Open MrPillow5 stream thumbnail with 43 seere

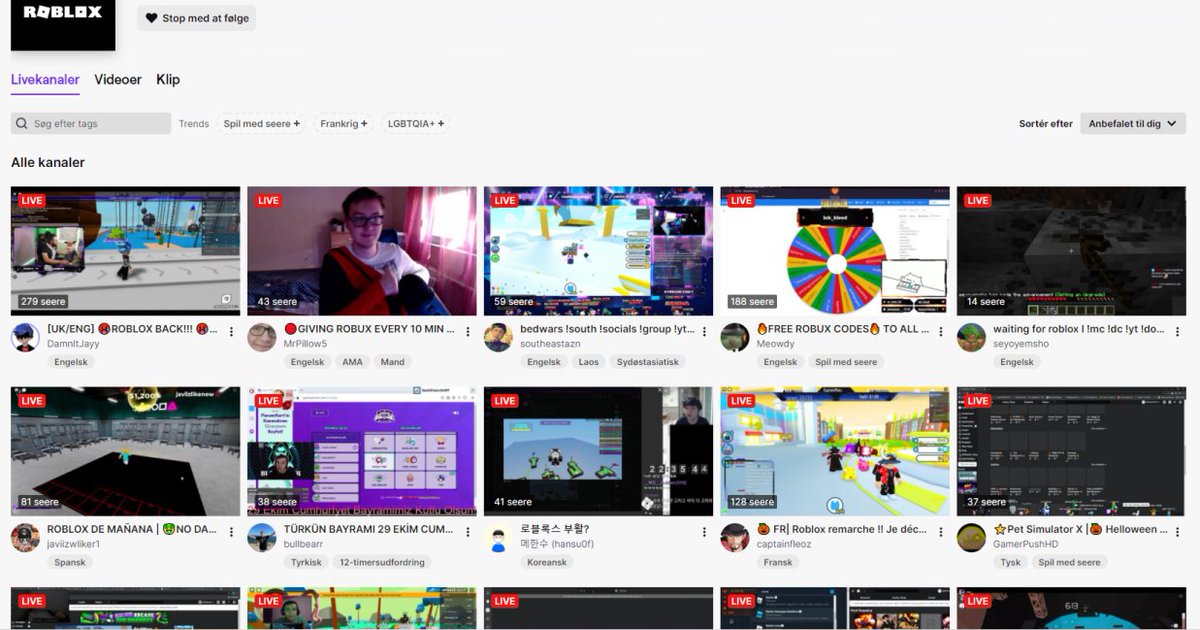(362, 251)
